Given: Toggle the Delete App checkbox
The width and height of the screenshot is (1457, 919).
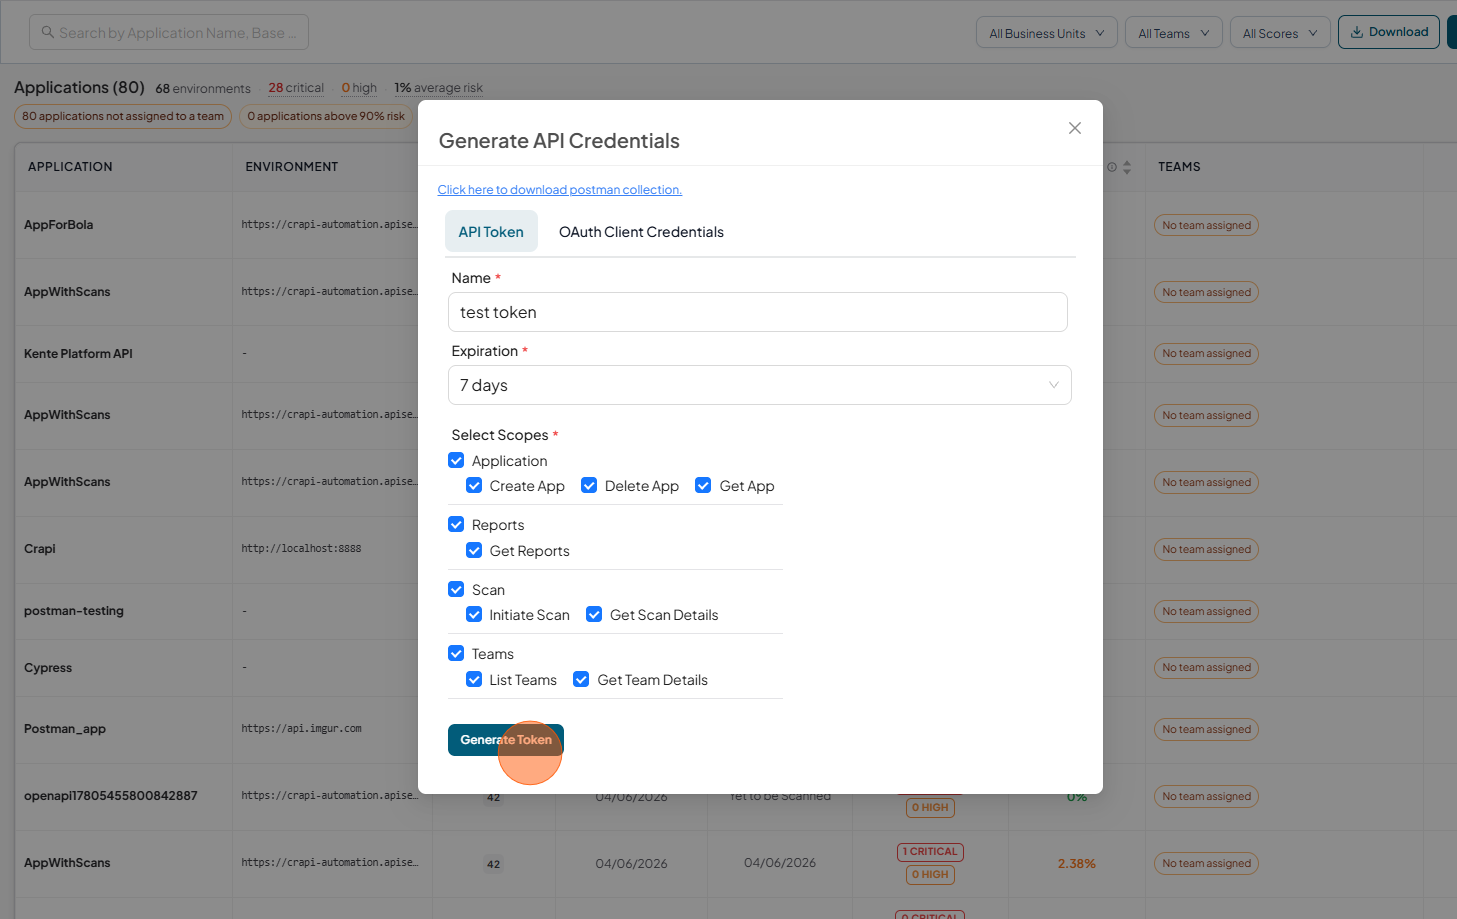Looking at the screenshot, I should pyautogui.click(x=589, y=485).
